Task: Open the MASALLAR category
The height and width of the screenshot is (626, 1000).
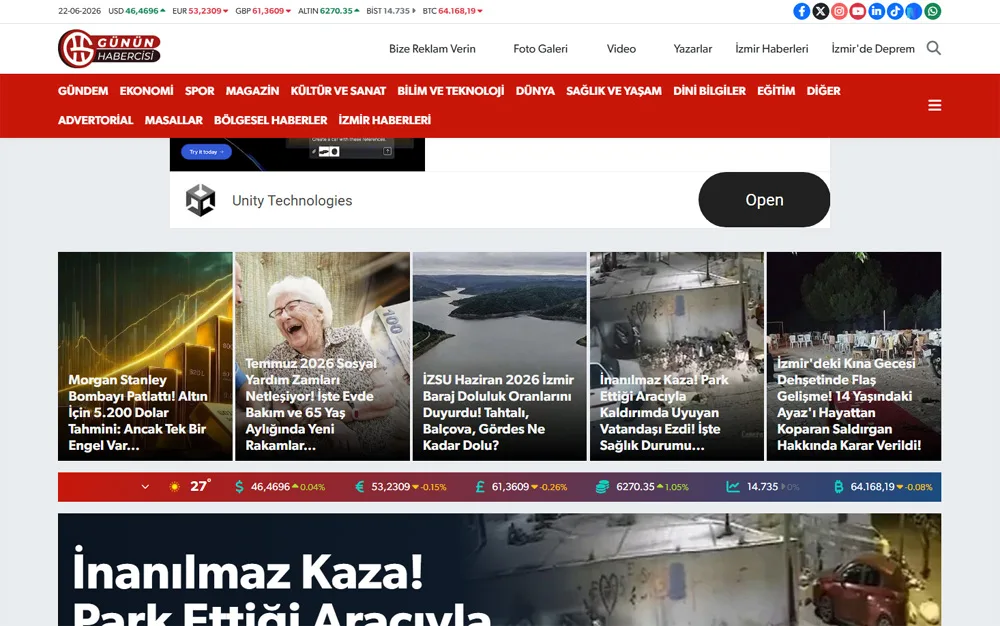Action: (x=173, y=120)
